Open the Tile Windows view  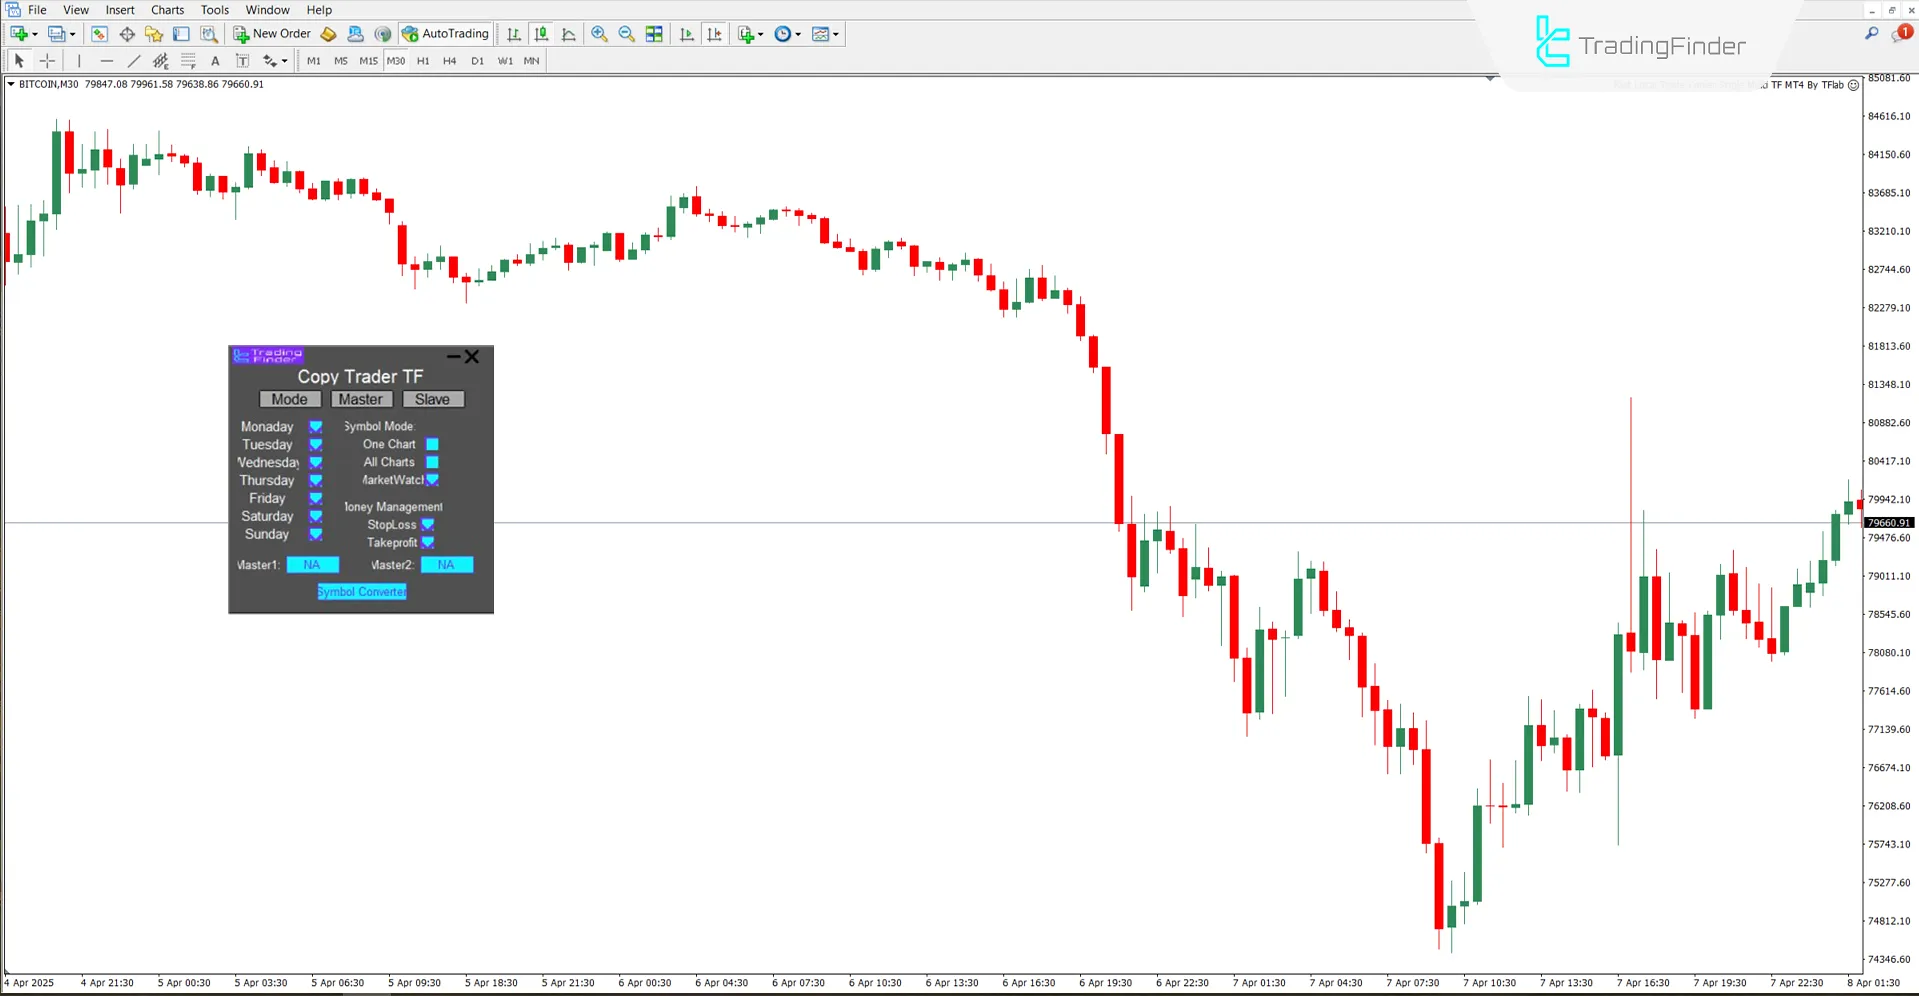(x=654, y=33)
